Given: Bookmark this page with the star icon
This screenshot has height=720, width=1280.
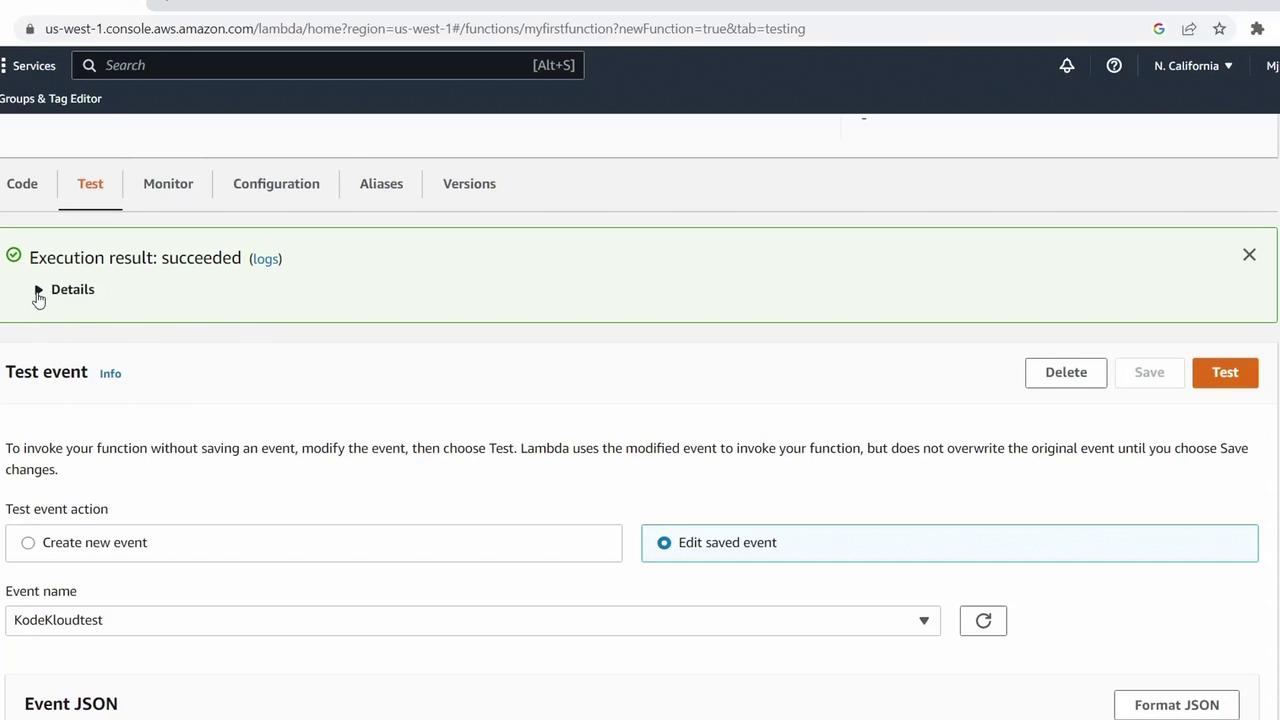Looking at the screenshot, I should coord(1219,29).
